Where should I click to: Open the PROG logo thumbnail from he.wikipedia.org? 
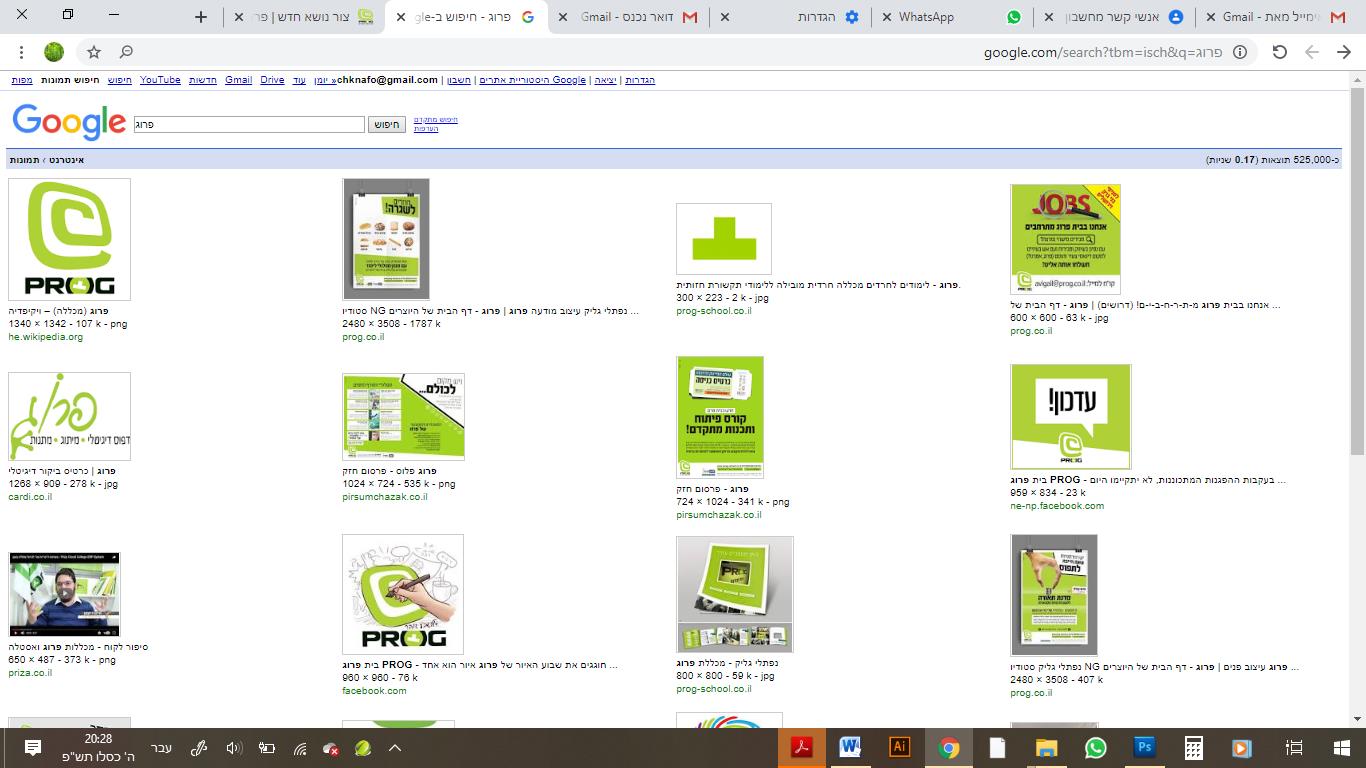(x=69, y=239)
